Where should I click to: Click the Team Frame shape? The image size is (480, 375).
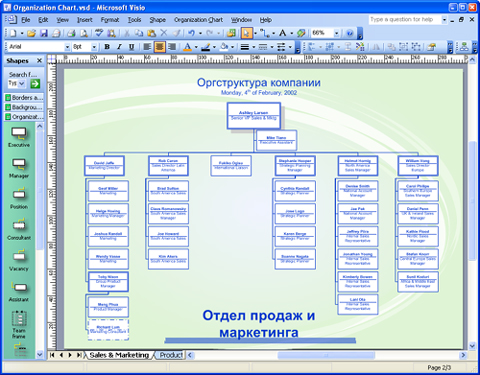(x=19, y=324)
